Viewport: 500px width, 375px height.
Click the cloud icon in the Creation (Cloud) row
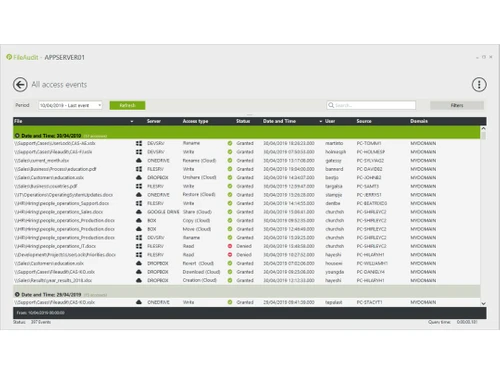tap(139, 281)
